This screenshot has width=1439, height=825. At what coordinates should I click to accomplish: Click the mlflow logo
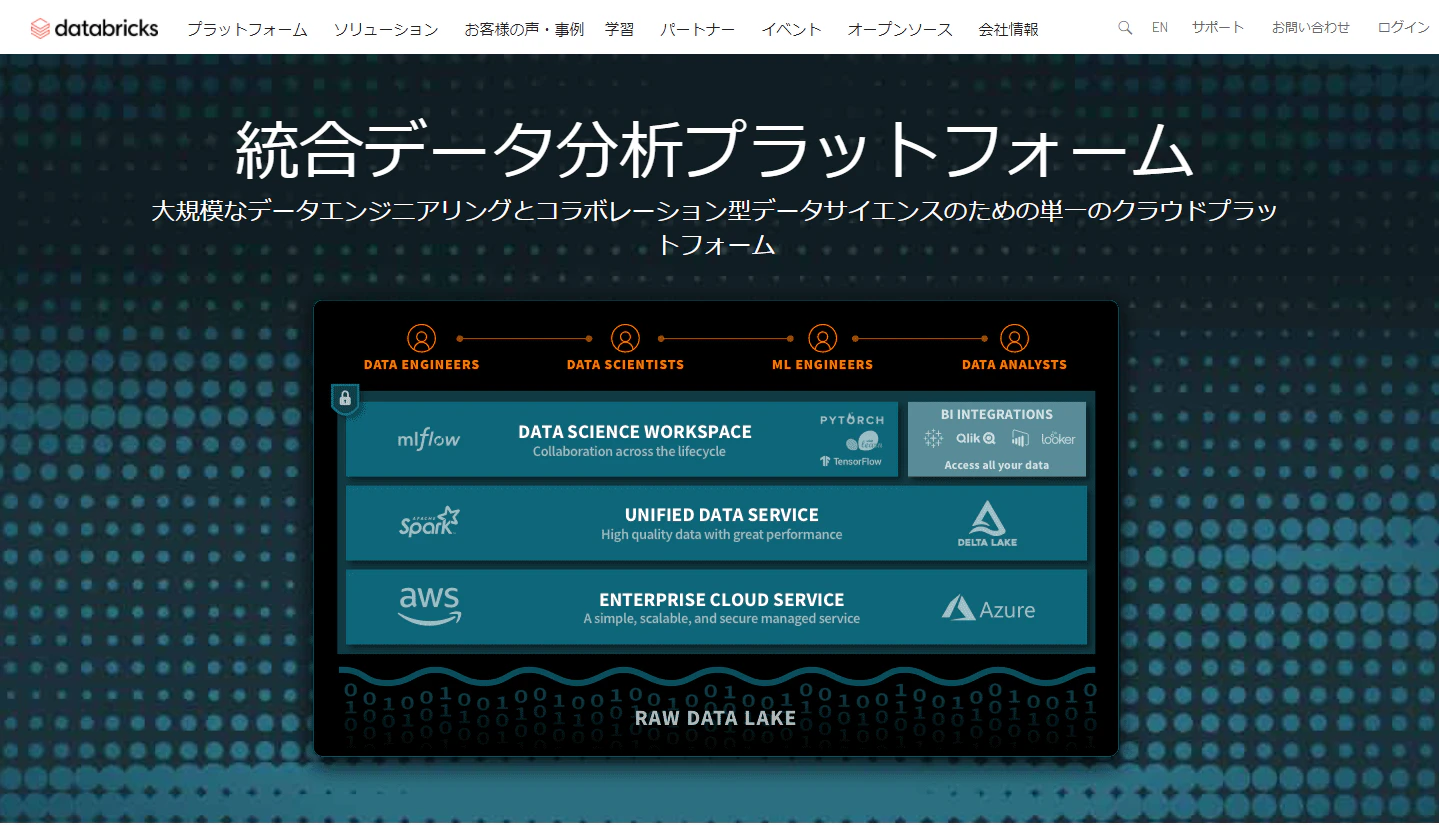(429, 439)
